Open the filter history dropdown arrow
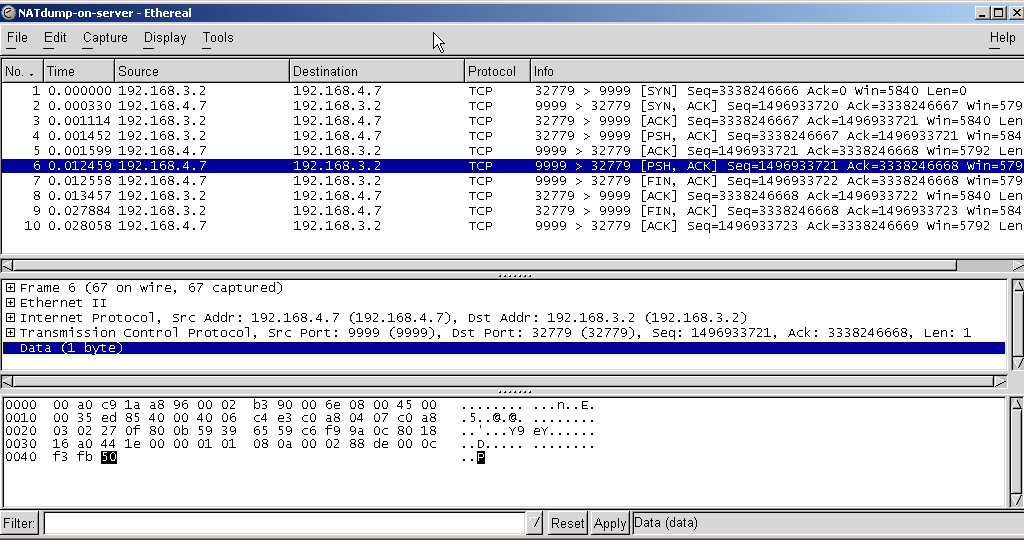 (x=536, y=523)
